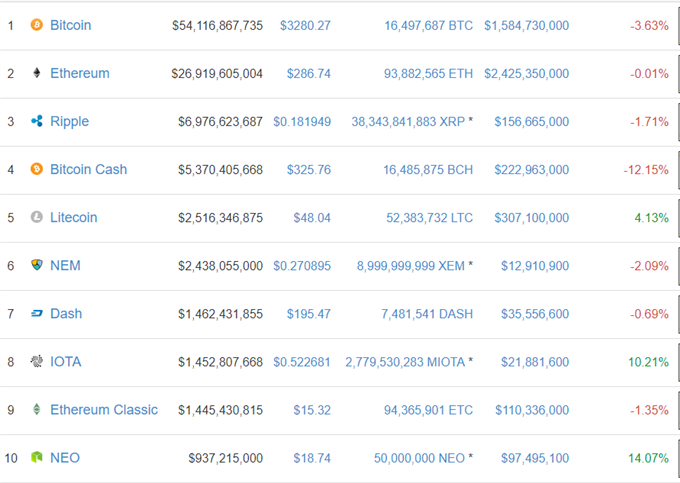Click Dash volume $35,556,600
The image size is (680, 483).
[x=535, y=314]
